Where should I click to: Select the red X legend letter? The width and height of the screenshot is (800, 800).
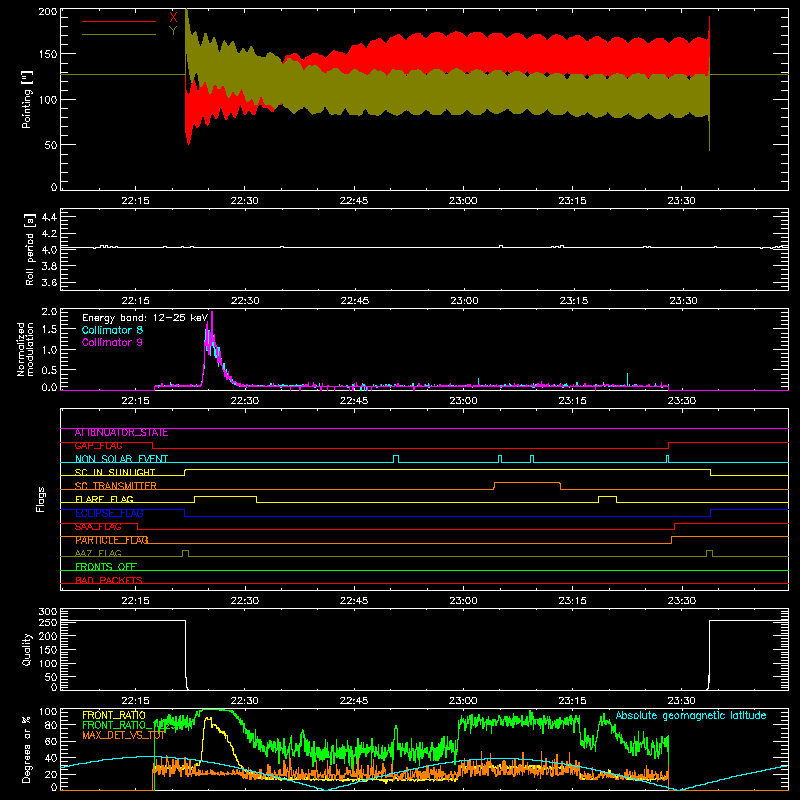[x=173, y=17]
